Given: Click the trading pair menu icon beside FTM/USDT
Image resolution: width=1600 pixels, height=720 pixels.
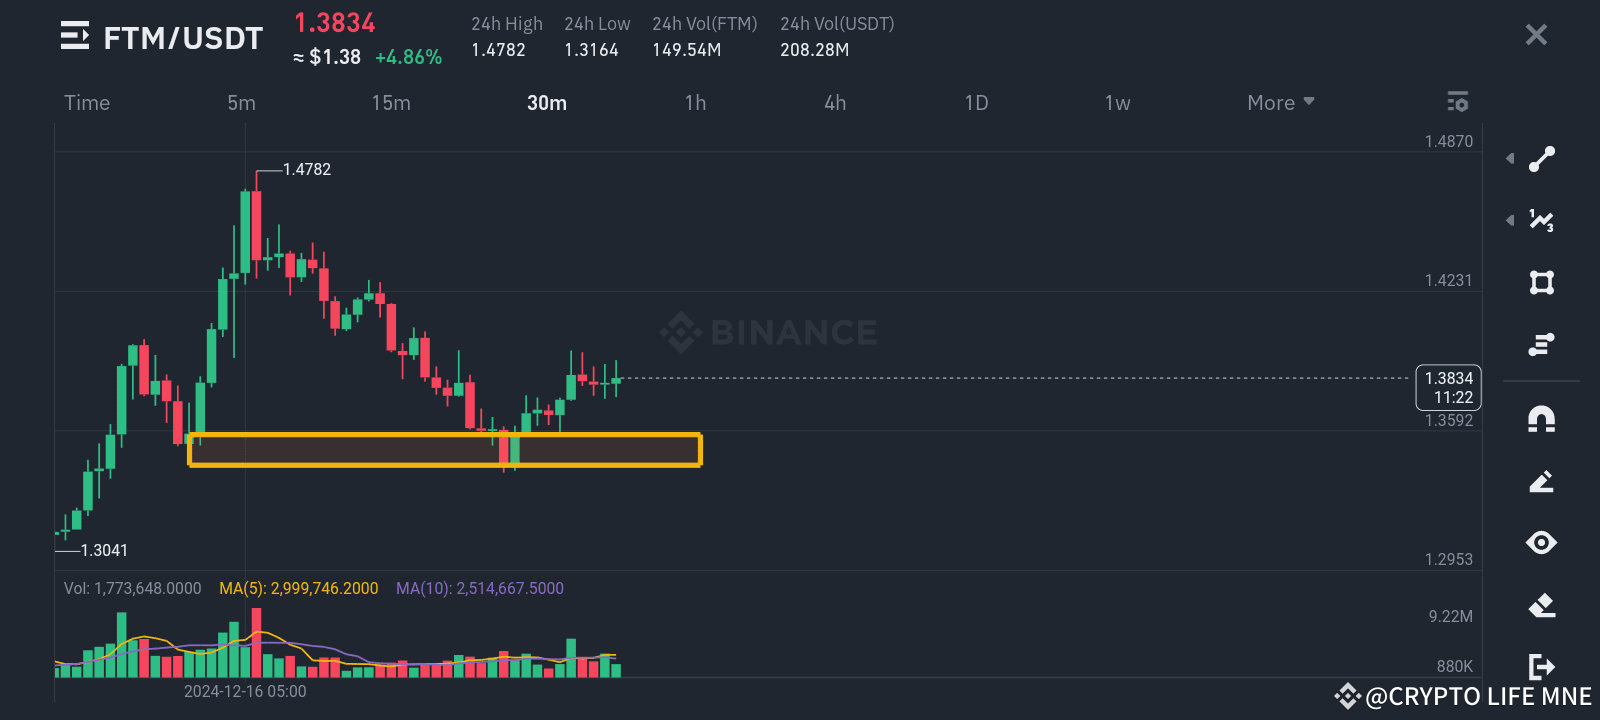Looking at the screenshot, I should pos(71,37).
